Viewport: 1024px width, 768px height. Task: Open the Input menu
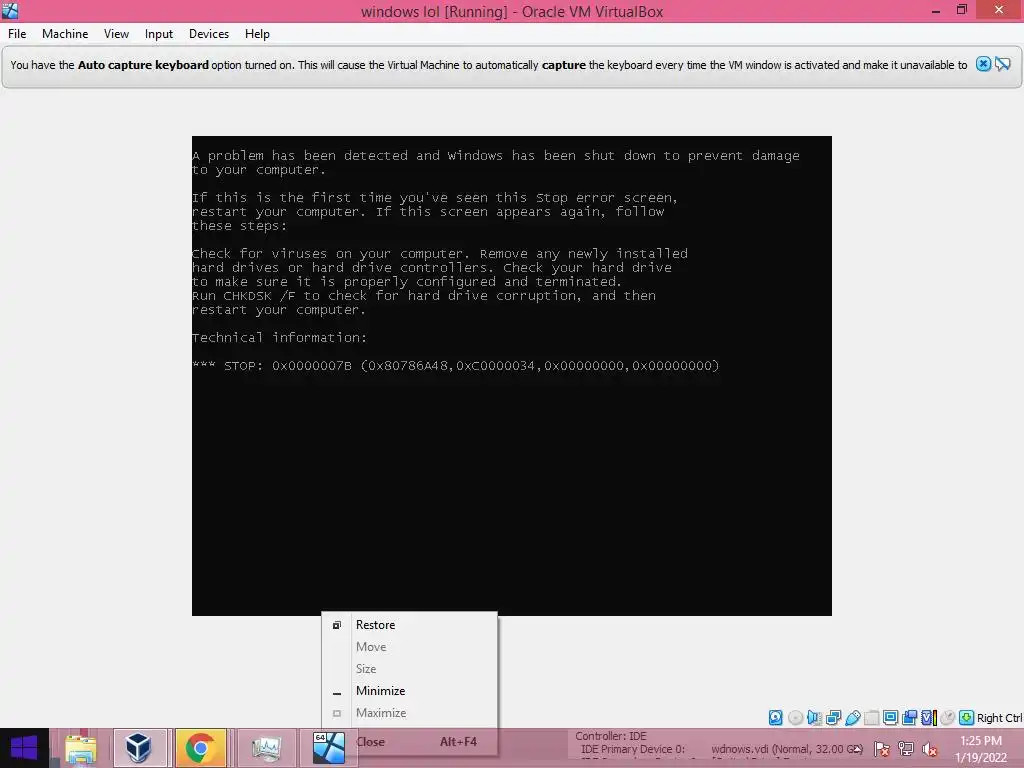tap(159, 34)
